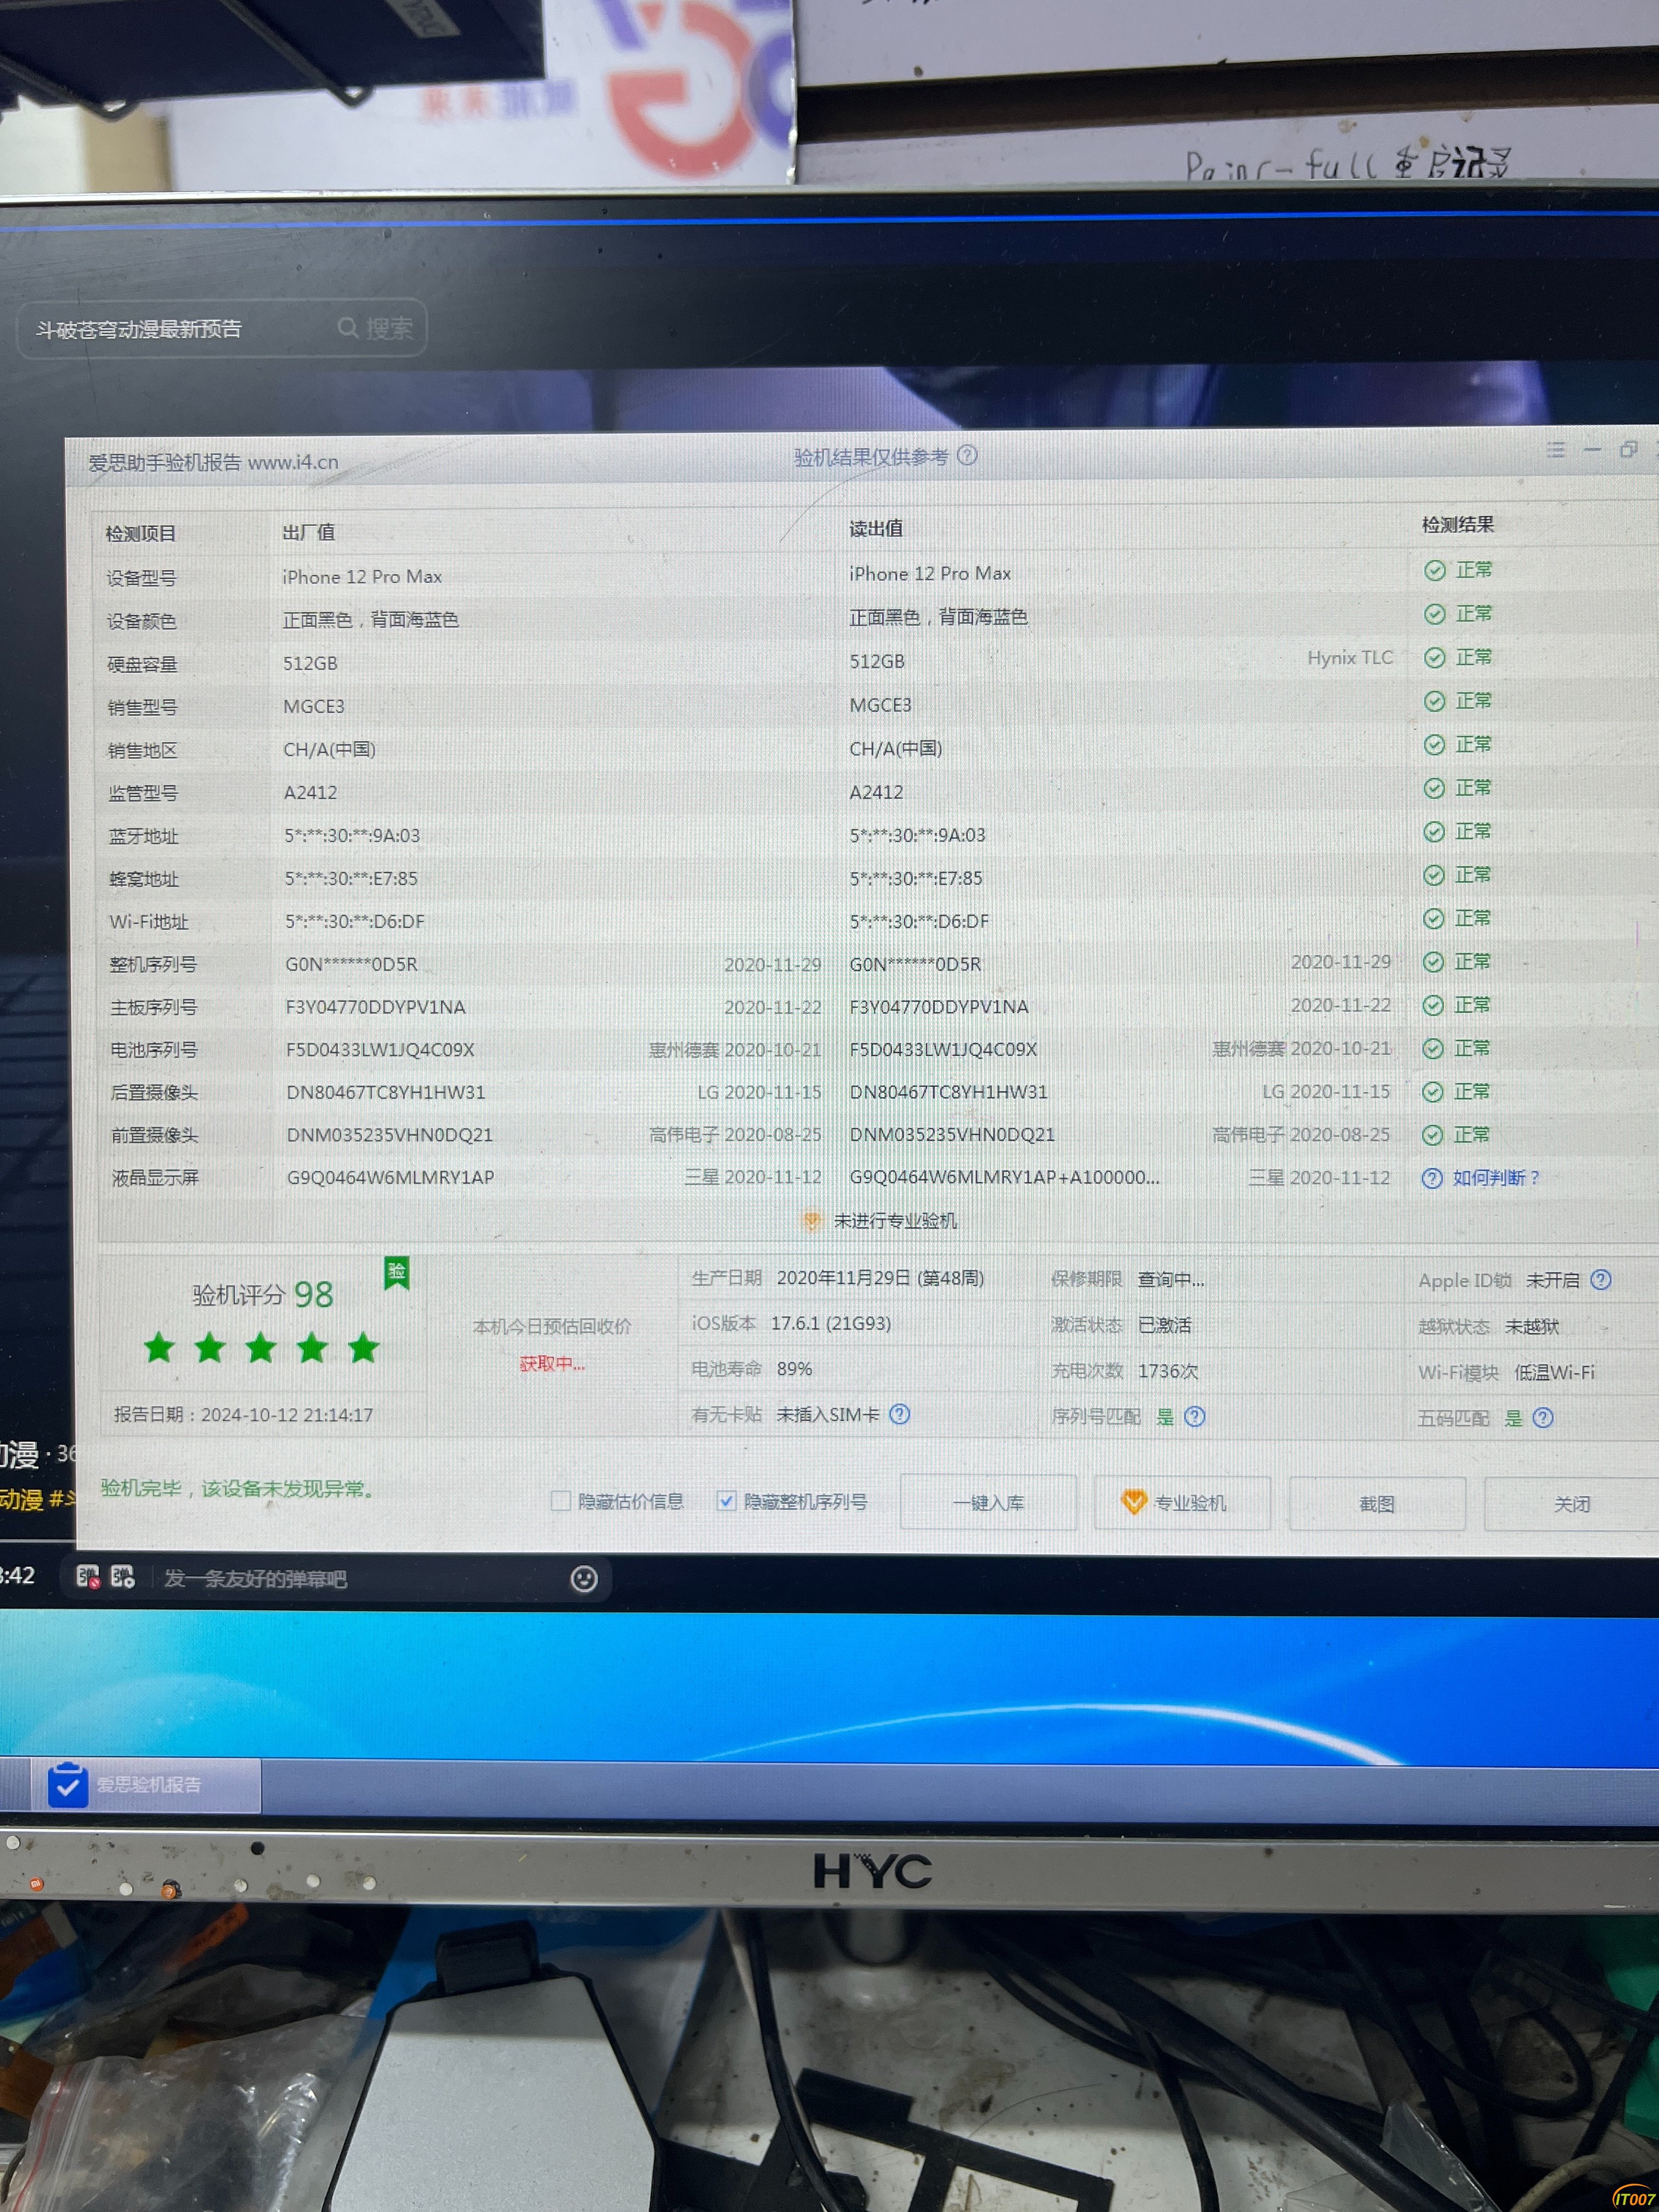Image resolution: width=1659 pixels, height=2212 pixels.
Task: Select the Hynix TLC text
Action: [x=1350, y=658]
